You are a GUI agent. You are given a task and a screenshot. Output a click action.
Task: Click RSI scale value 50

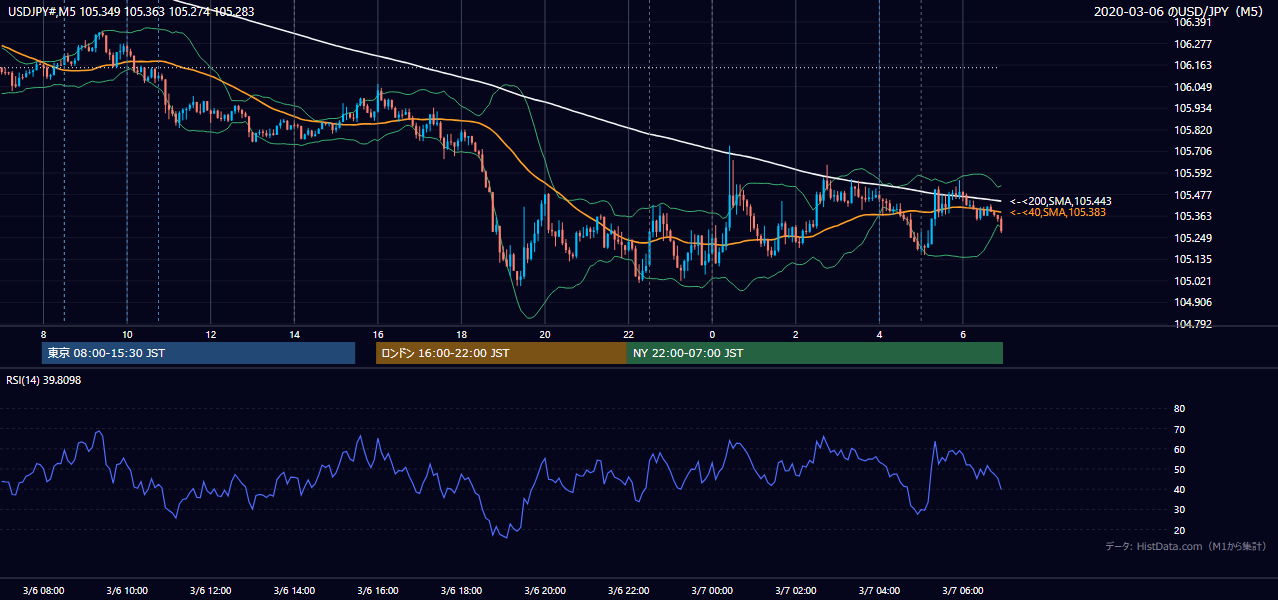click(x=1179, y=469)
